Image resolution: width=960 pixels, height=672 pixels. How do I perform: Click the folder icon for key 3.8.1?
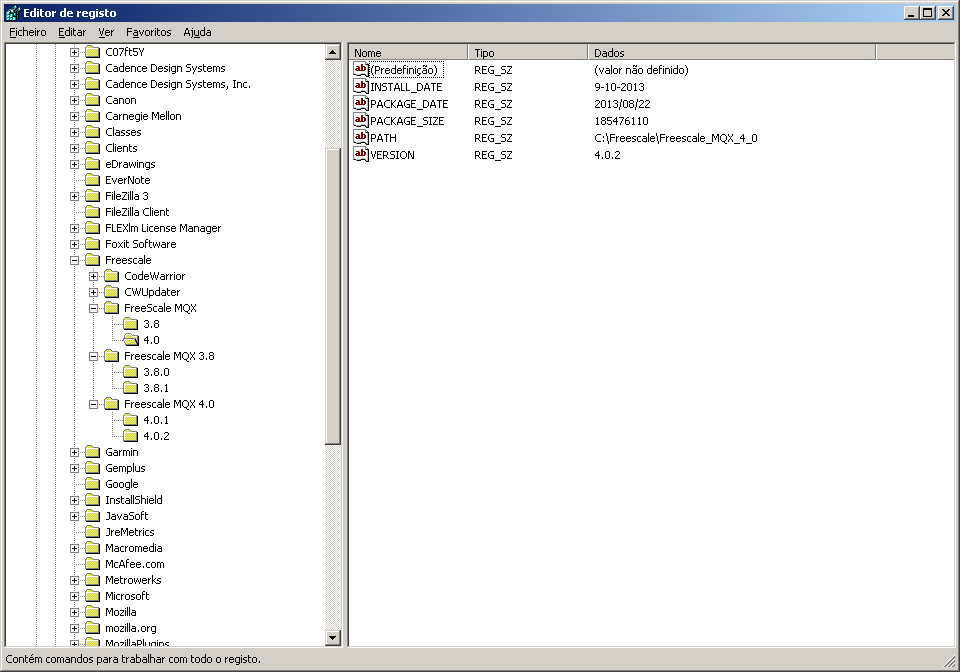click(130, 388)
